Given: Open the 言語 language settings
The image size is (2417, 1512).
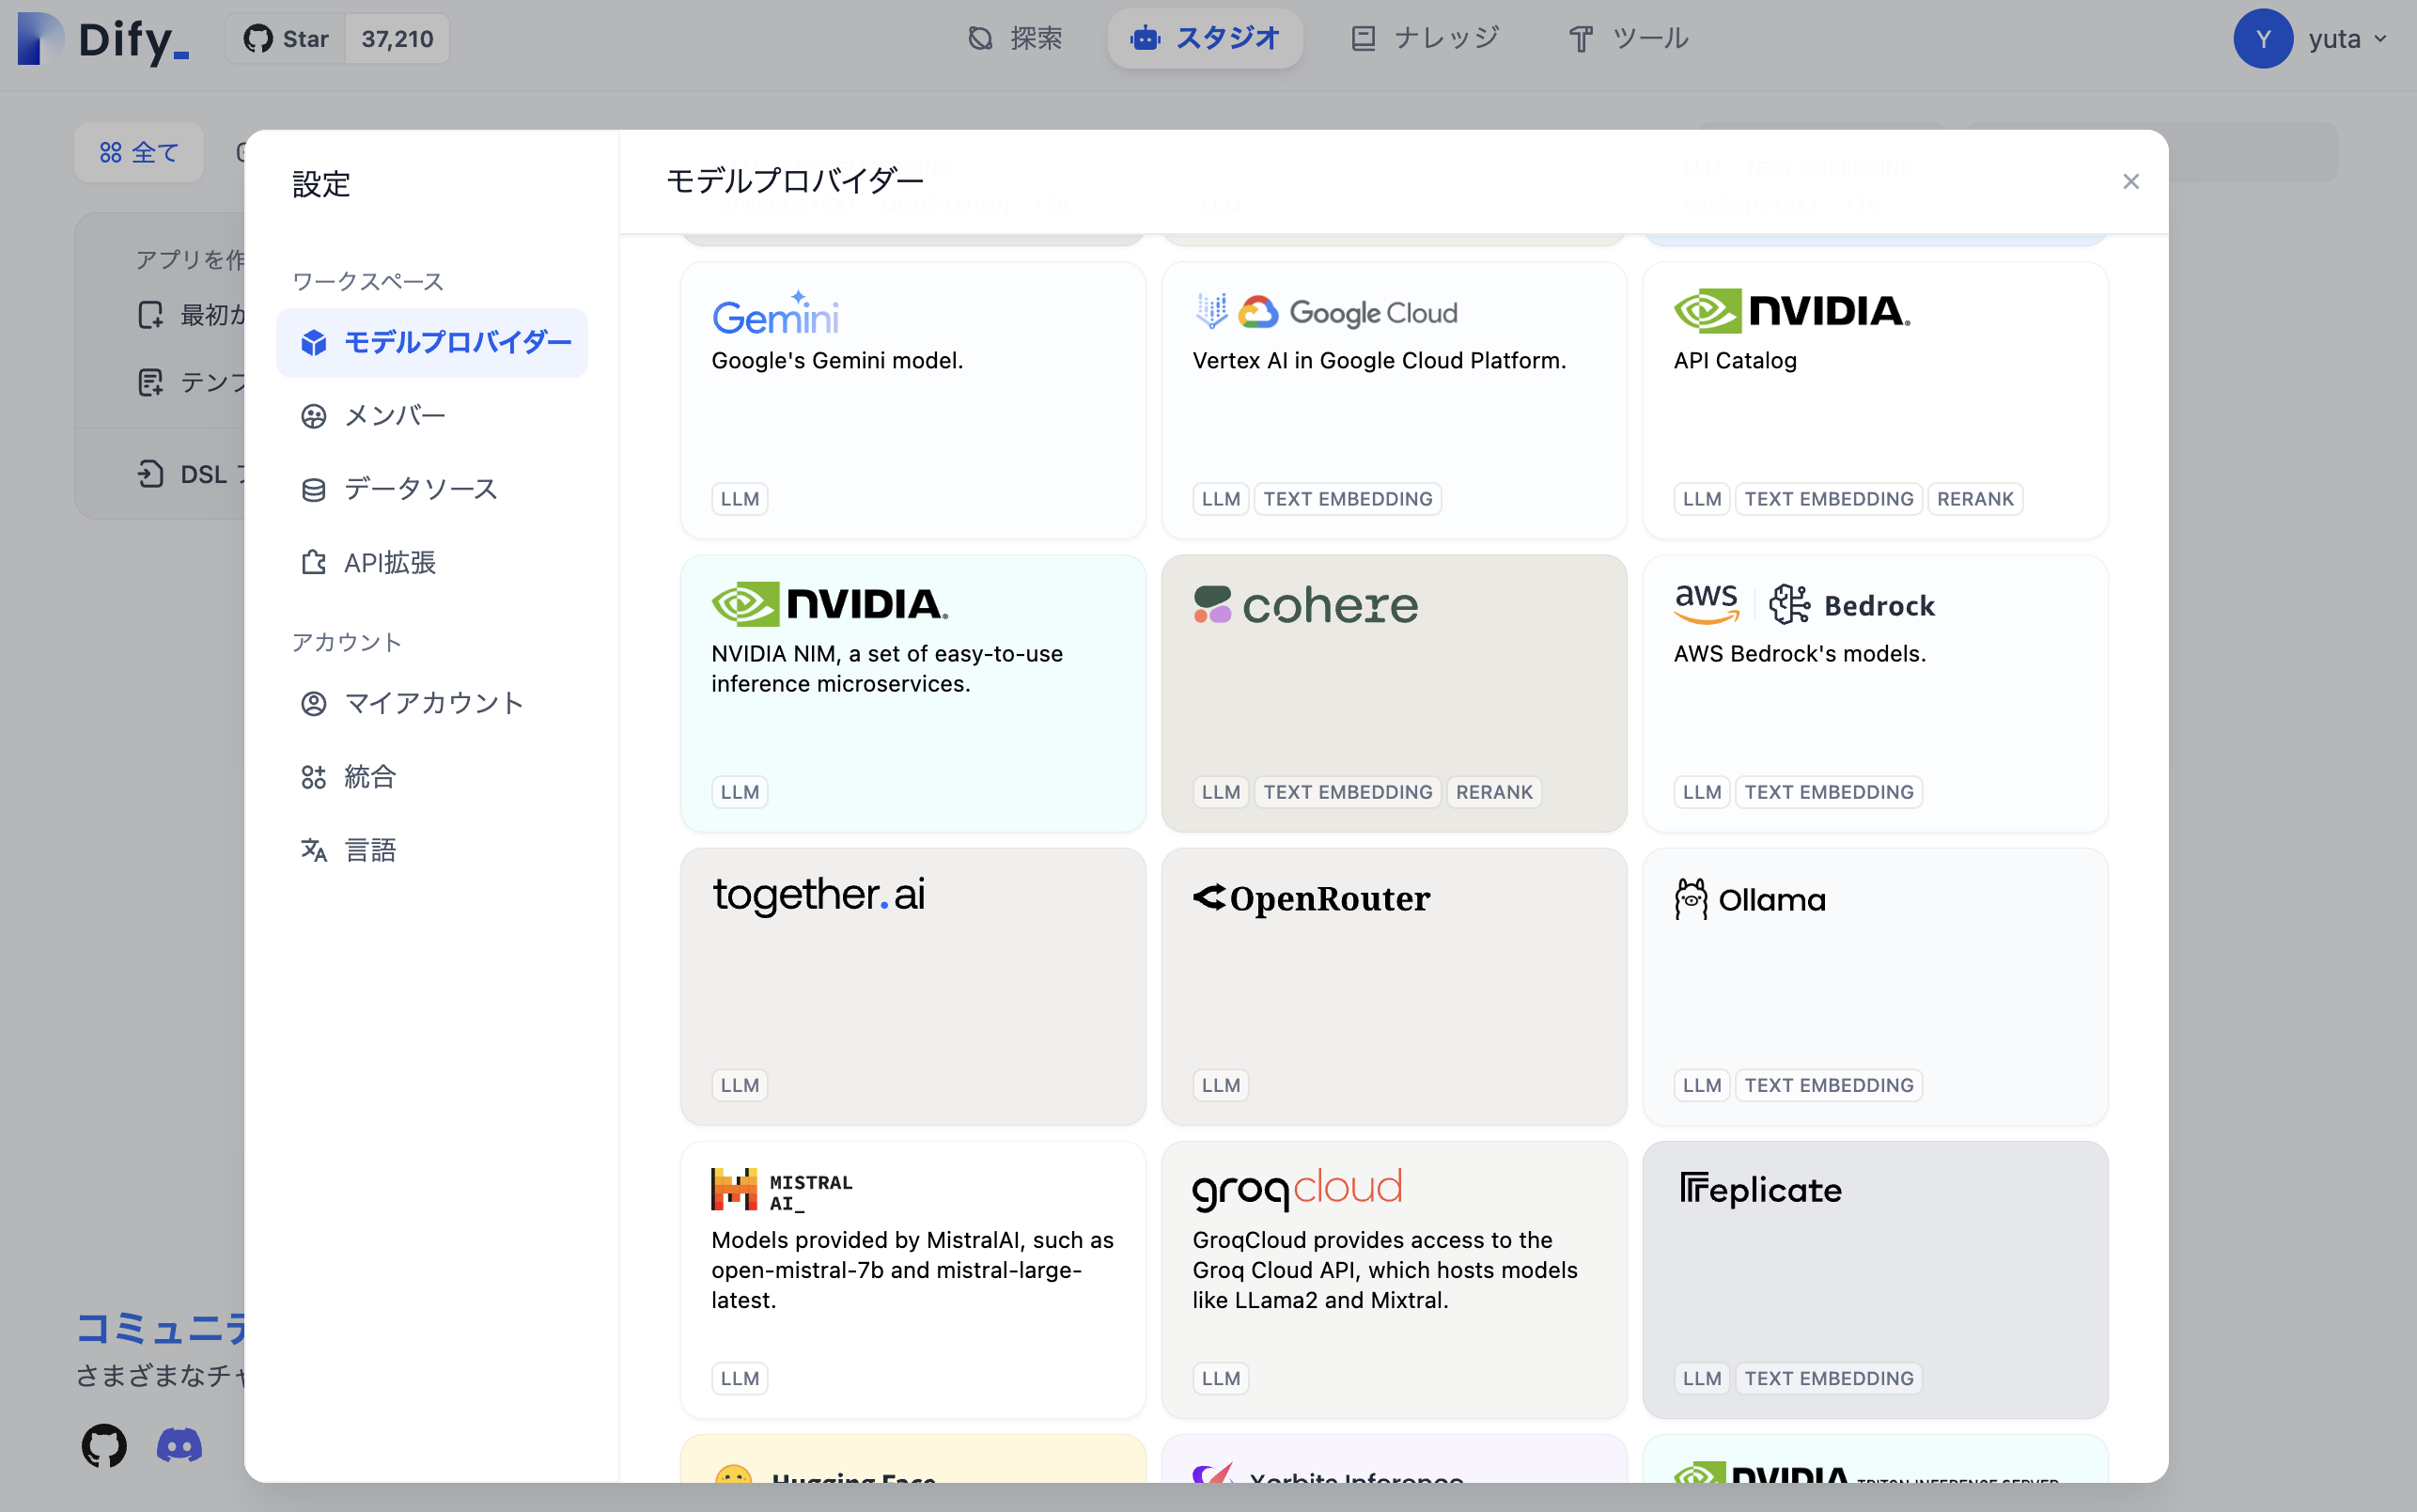Looking at the screenshot, I should point(370,850).
